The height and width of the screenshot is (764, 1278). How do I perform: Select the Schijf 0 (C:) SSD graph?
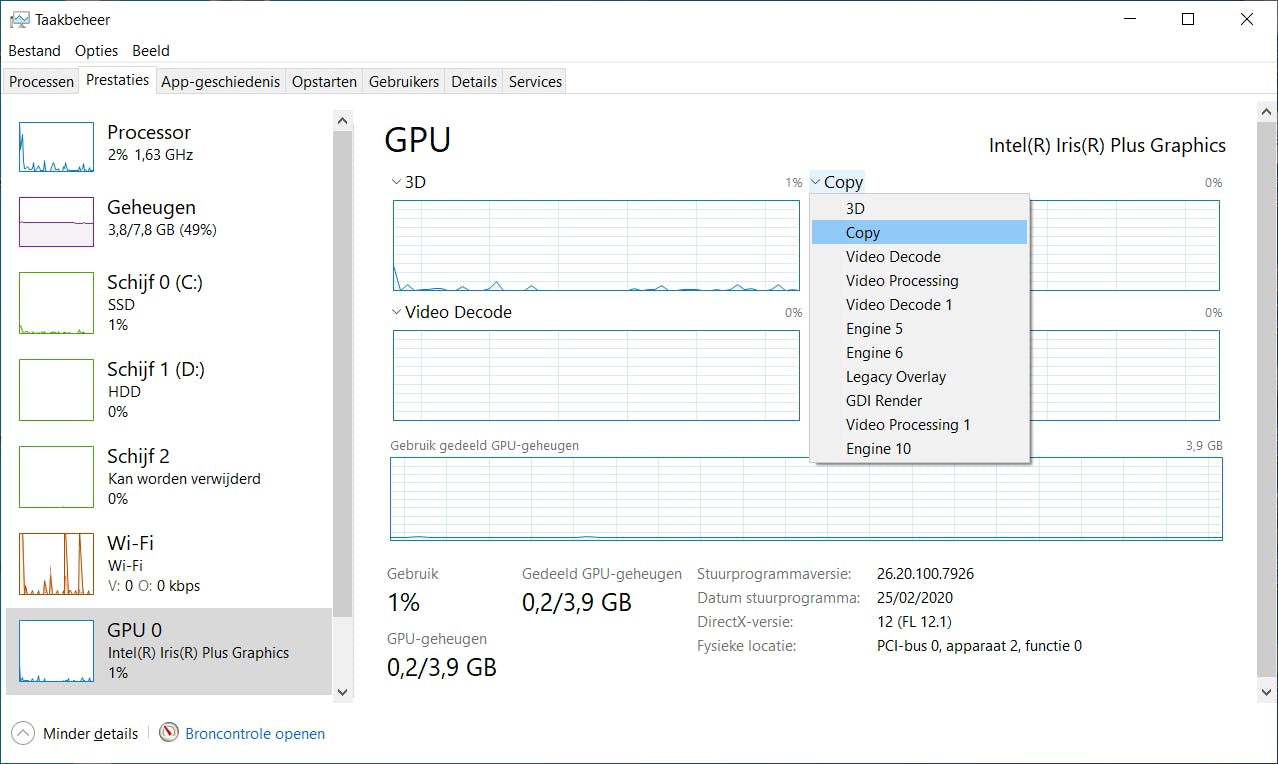56,302
